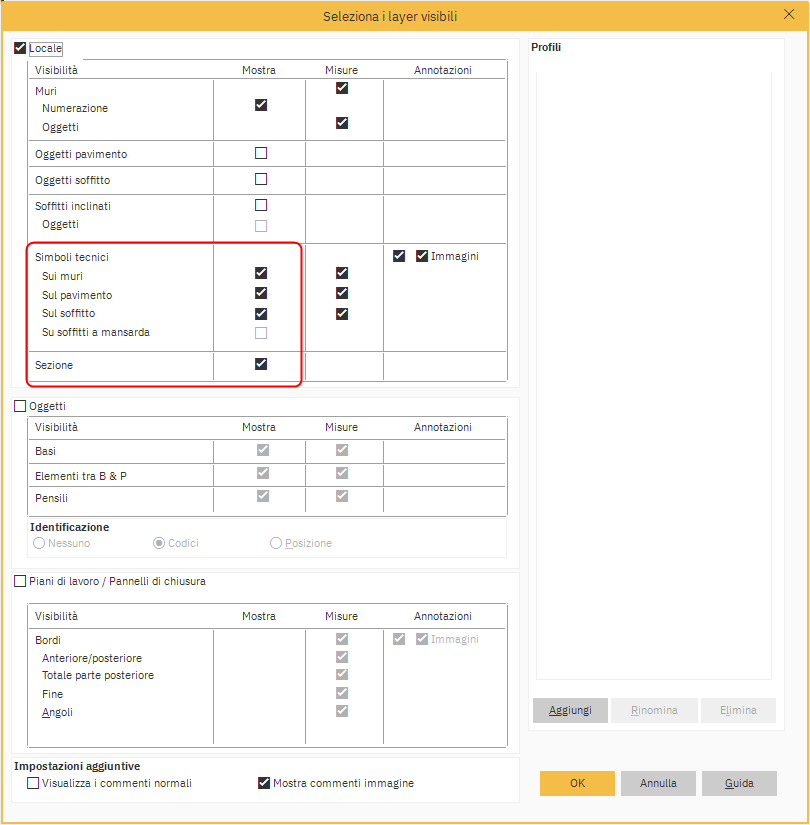This screenshot has width=810, height=825.
Task: Uncheck Mostra commenti immagine
Action: [x=264, y=783]
